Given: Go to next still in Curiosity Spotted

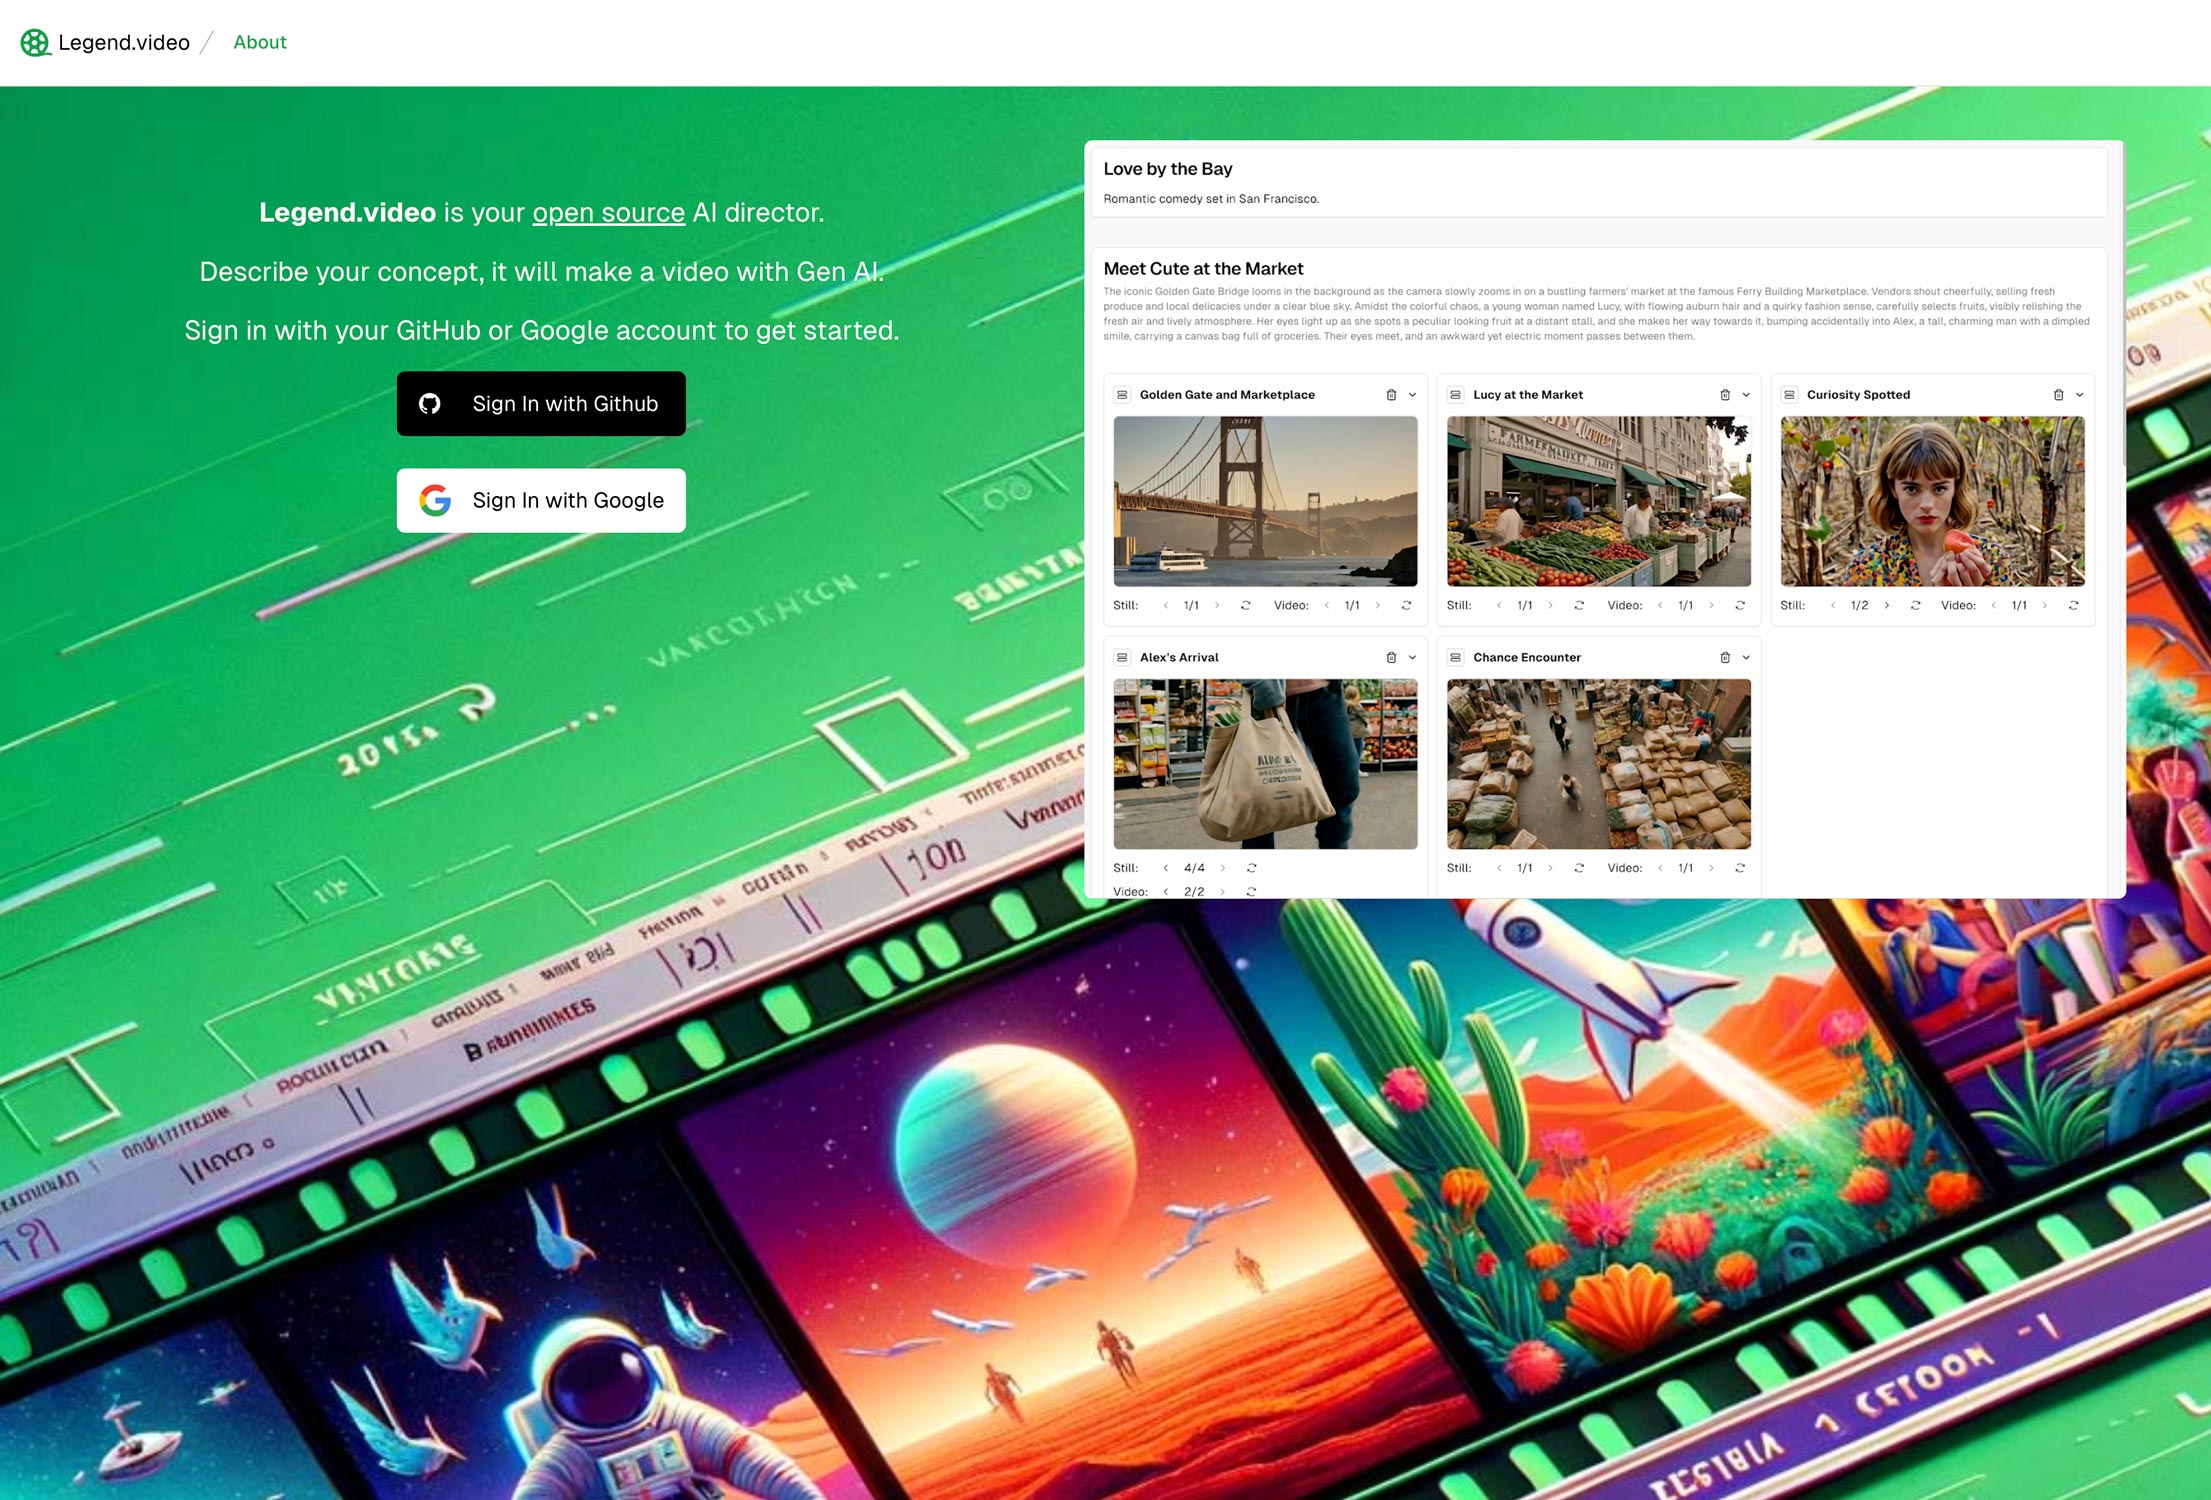Looking at the screenshot, I should click(x=1887, y=605).
